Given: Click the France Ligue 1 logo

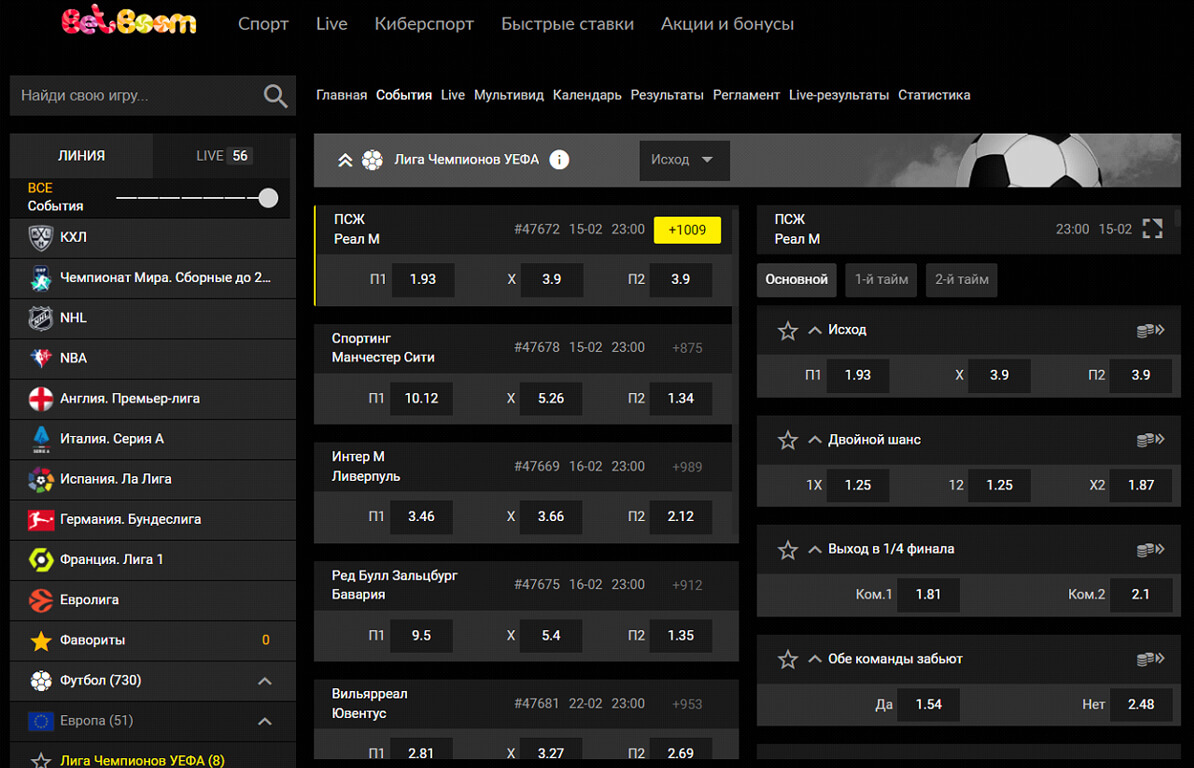Looking at the screenshot, I should tap(40, 559).
